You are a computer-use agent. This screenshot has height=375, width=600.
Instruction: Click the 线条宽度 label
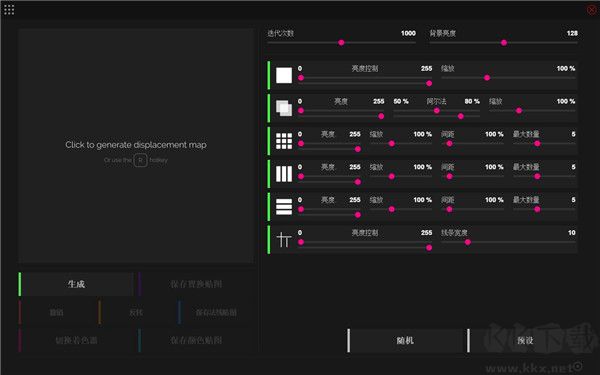454,233
